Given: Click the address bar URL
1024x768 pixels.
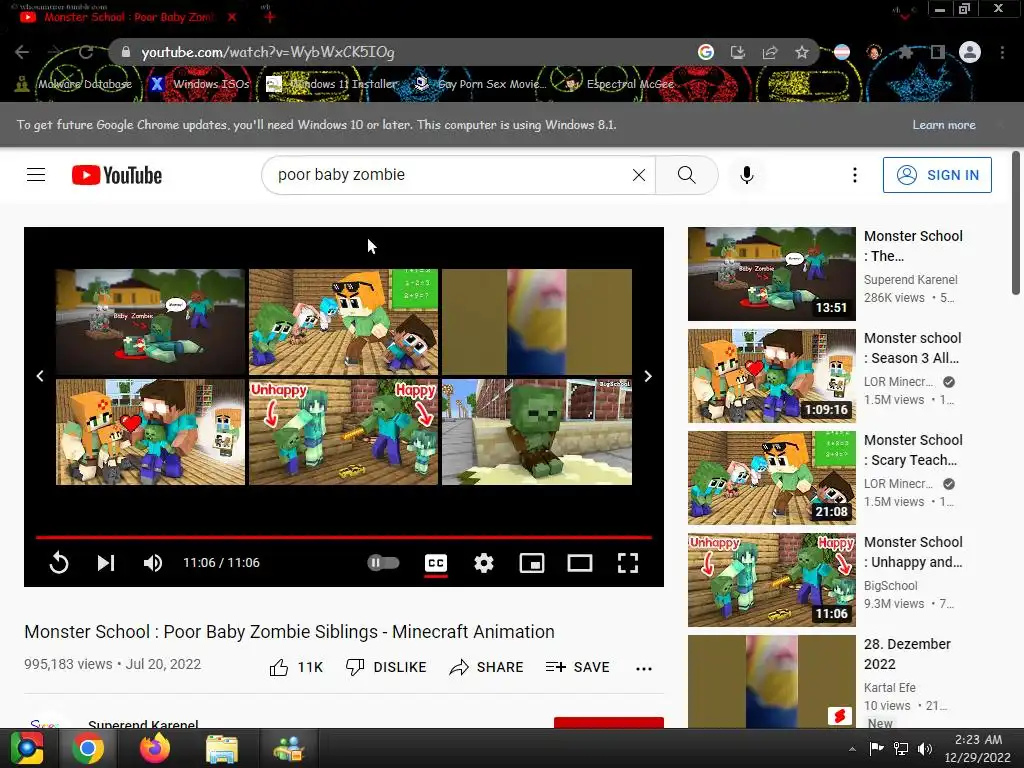Looking at the screenshot, I should tap(268, 52).
